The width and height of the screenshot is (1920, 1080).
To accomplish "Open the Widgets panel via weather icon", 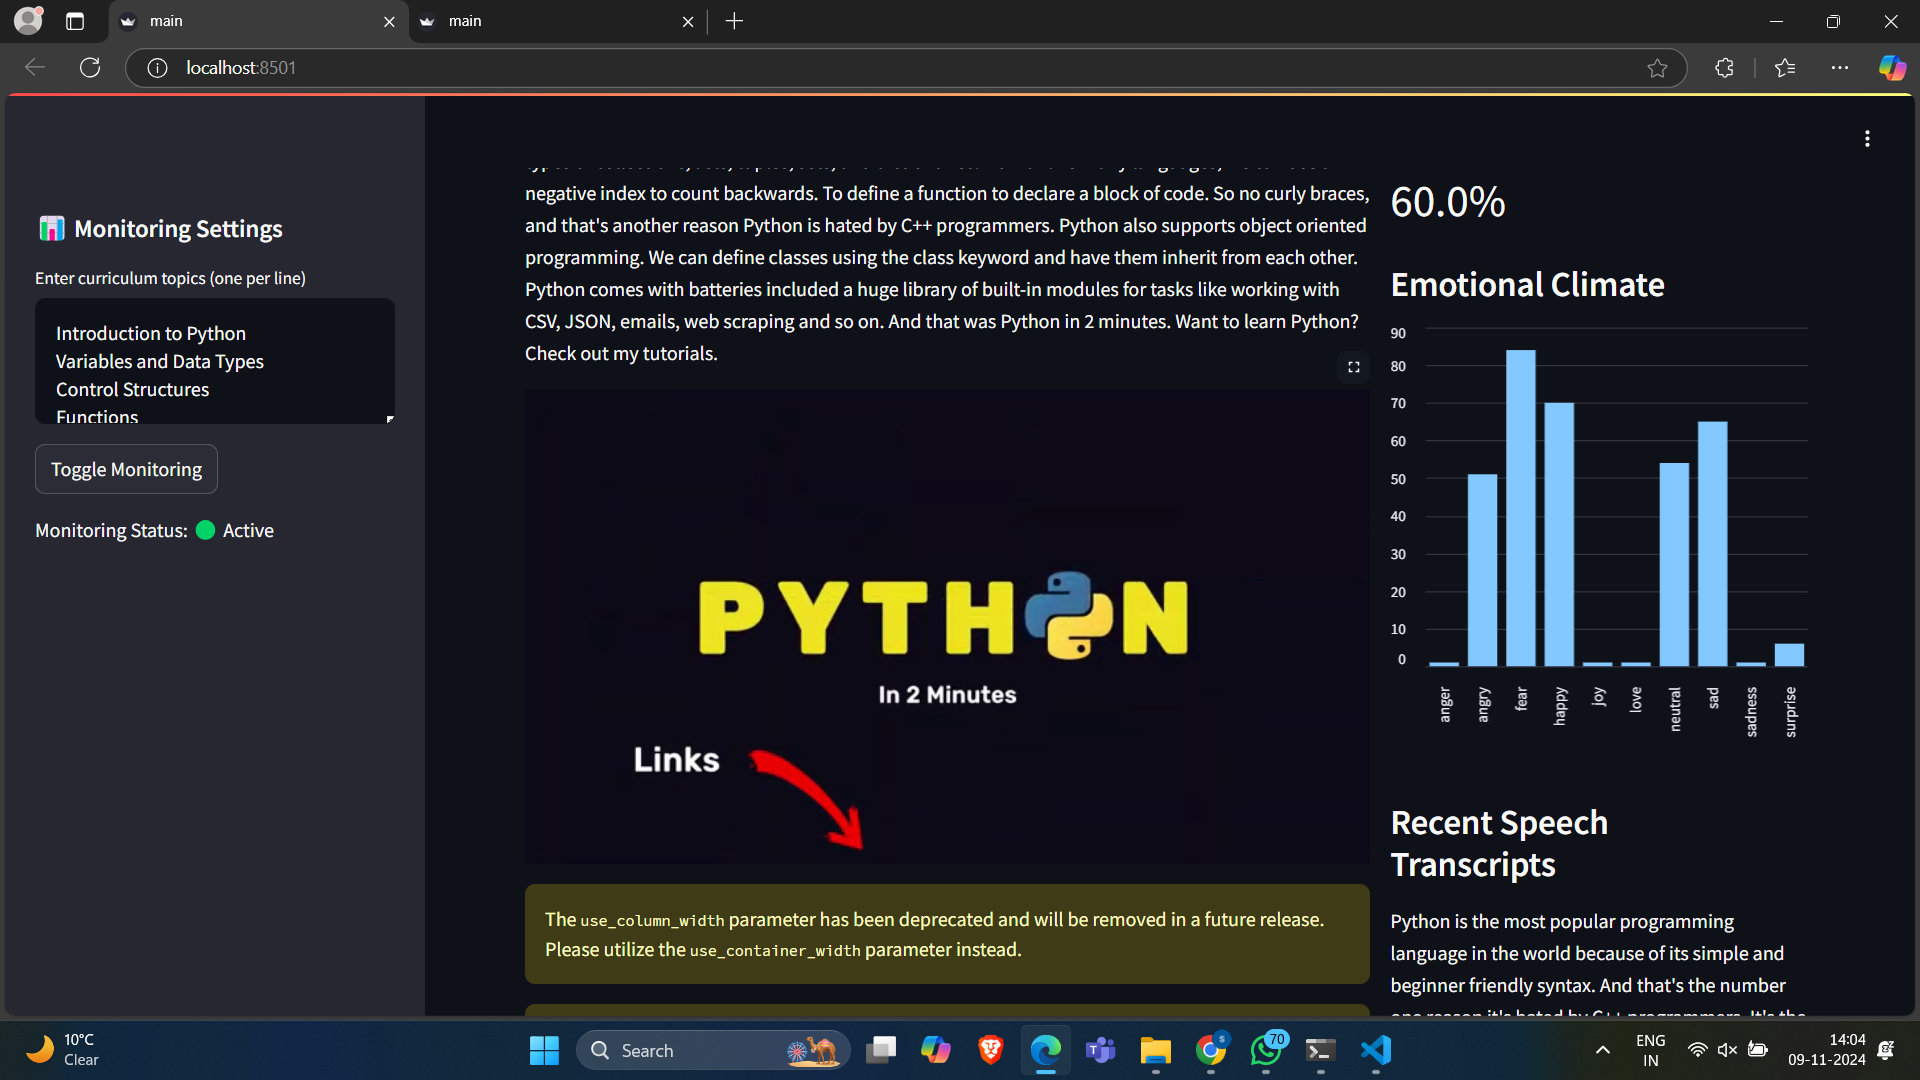I will pos(40,1050).
